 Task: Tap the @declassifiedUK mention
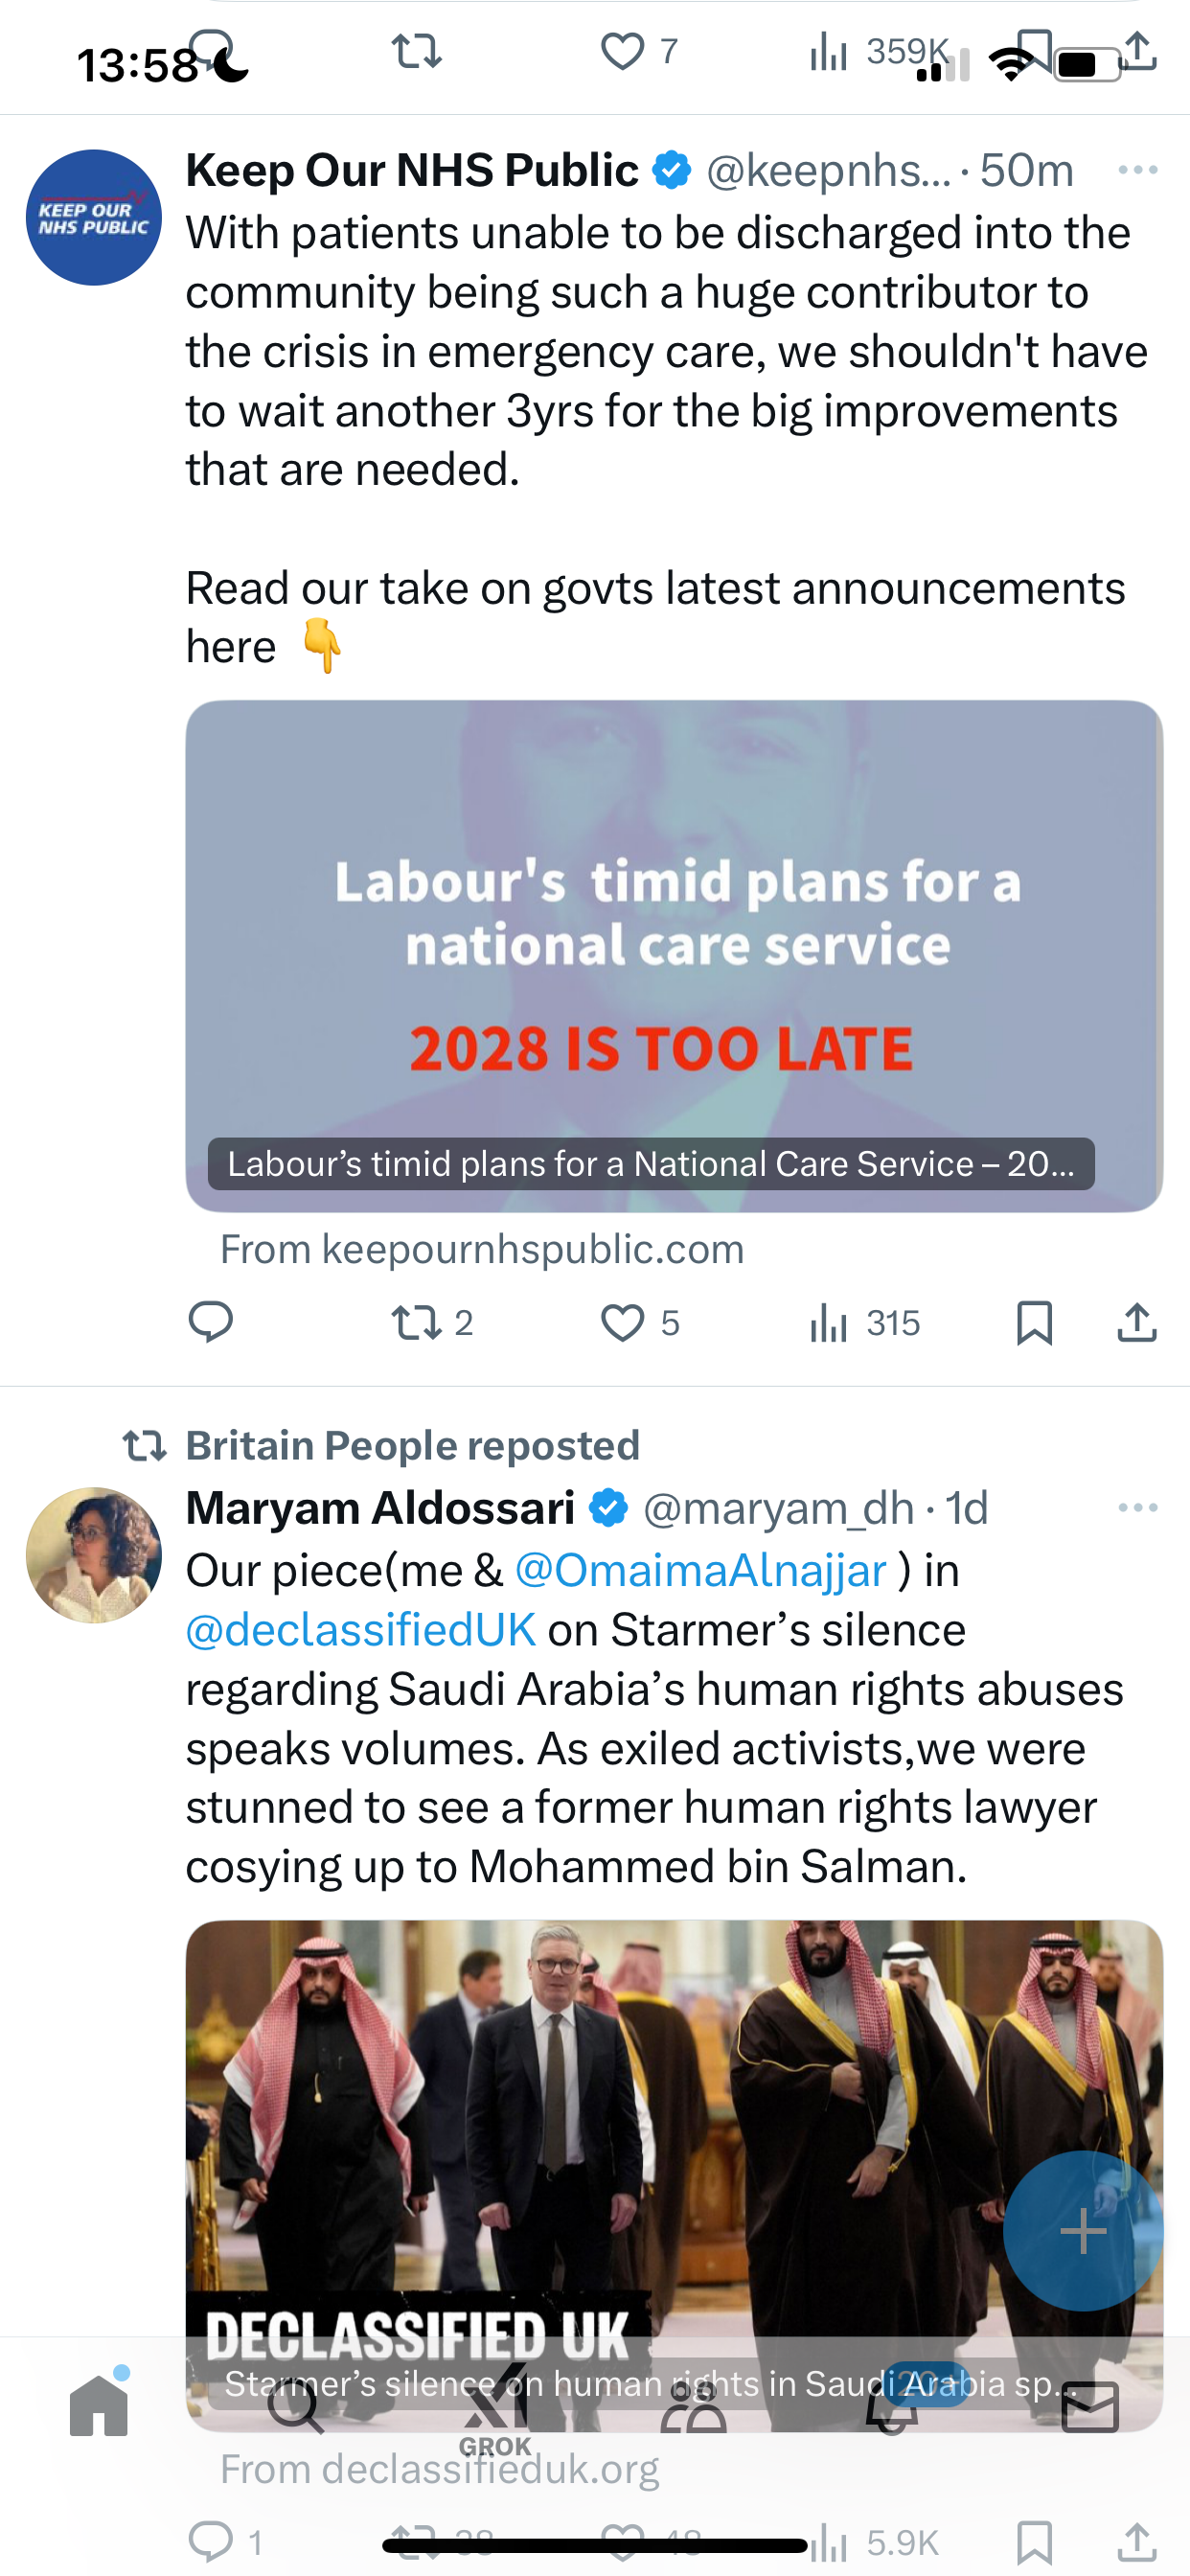pos(361,1630)
